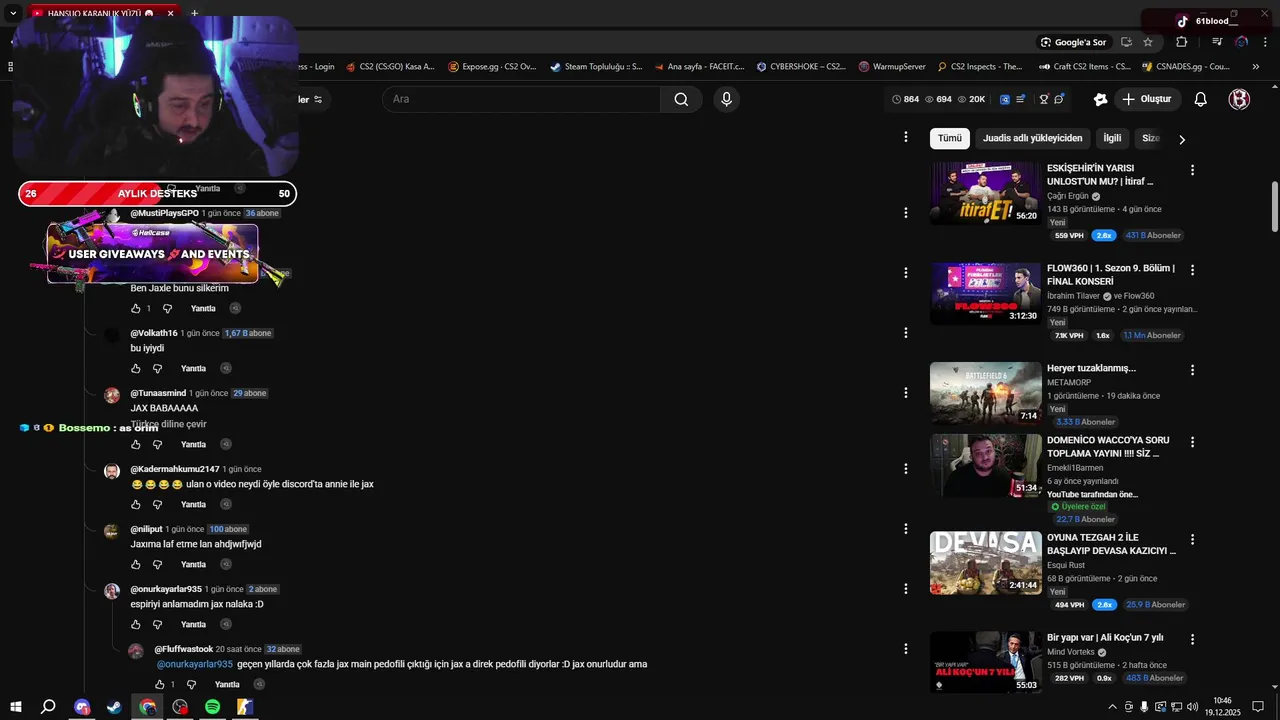1280x720 pixels.
Task: Show the next filter chips arrow
Action: click(1182, 139)
